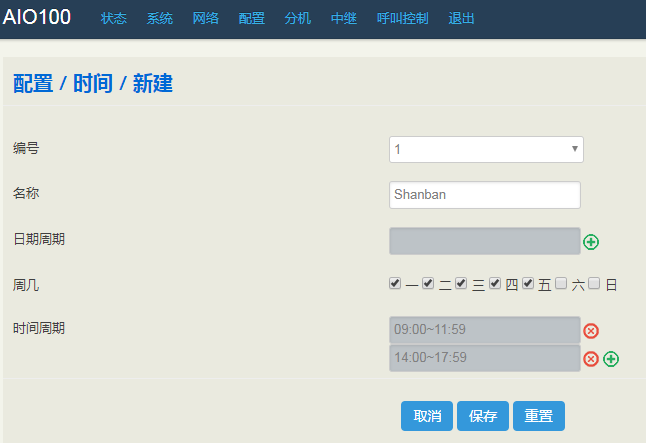Open the 分机 menu
The image size is (646, 443).
298,18
